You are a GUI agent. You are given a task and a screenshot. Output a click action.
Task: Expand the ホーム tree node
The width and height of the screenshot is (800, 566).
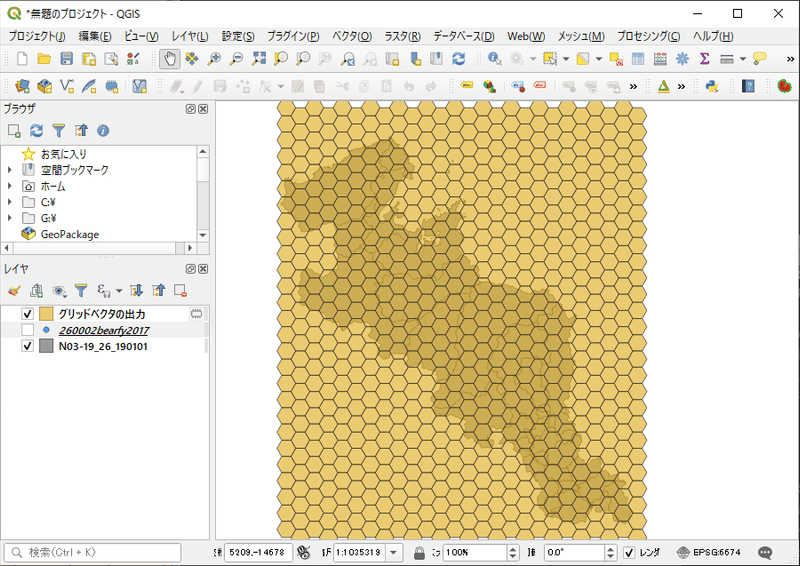click(x=9, y=186)
